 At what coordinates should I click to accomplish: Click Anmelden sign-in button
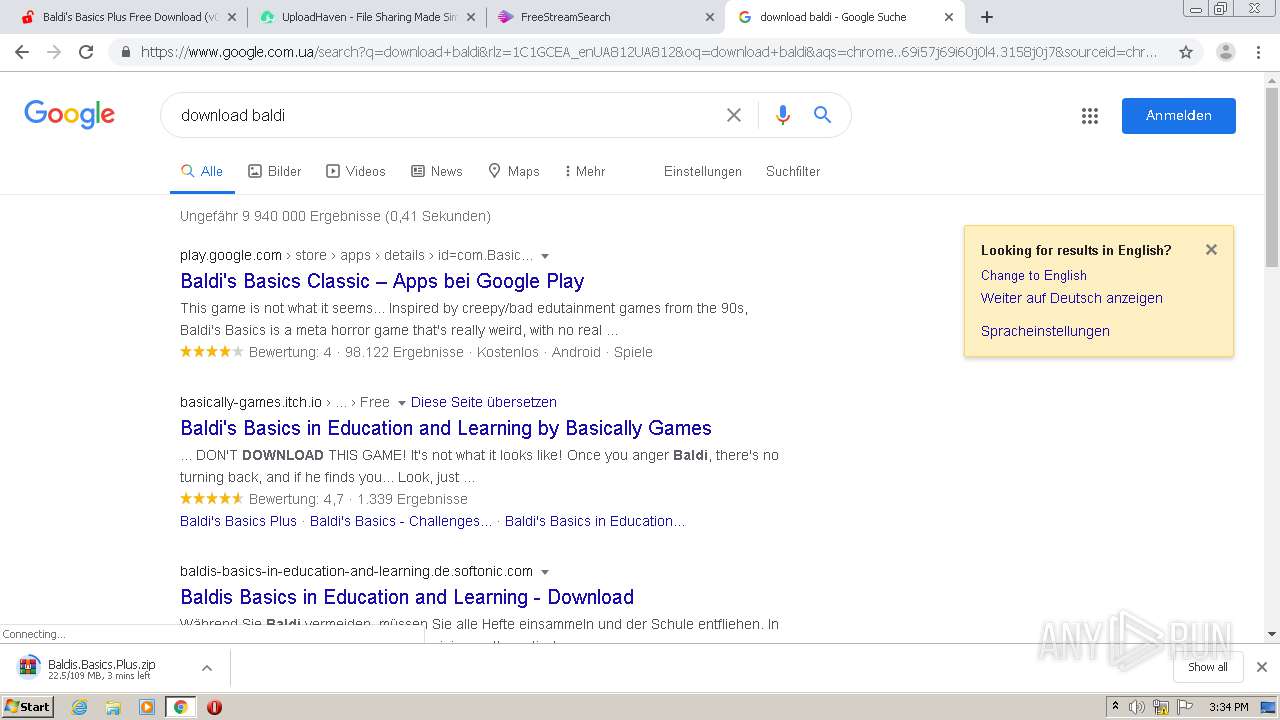(x=1178, y=115)
